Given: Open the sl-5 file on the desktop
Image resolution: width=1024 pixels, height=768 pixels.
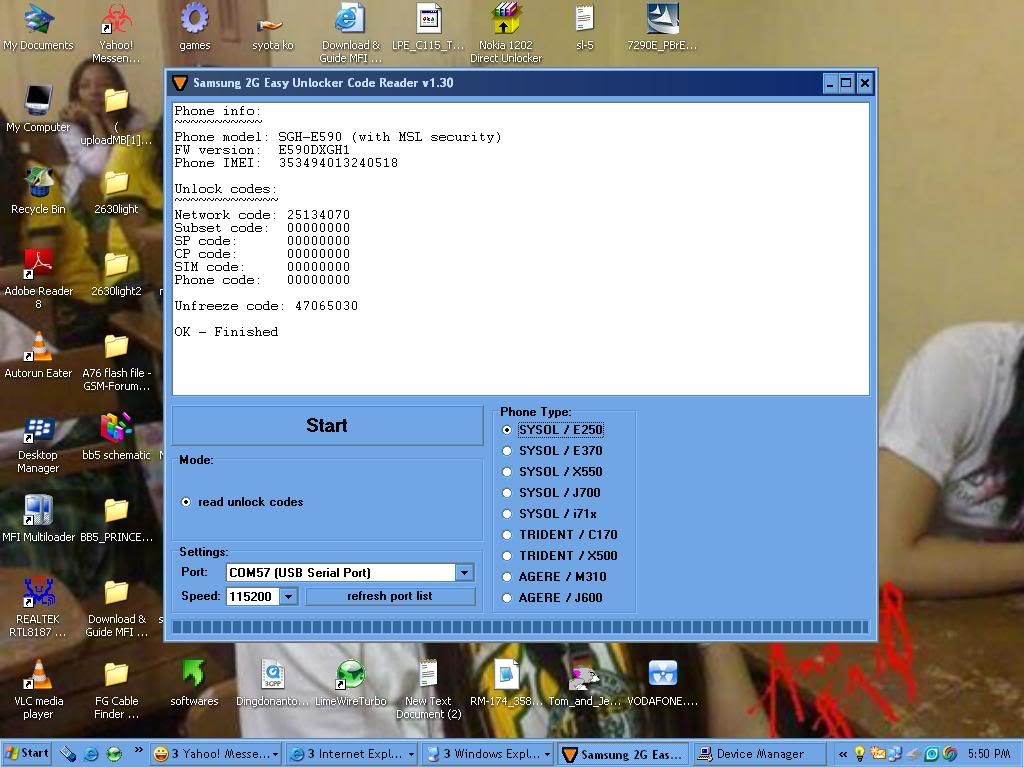Looking at the screenshot, I should click(584, 27).
